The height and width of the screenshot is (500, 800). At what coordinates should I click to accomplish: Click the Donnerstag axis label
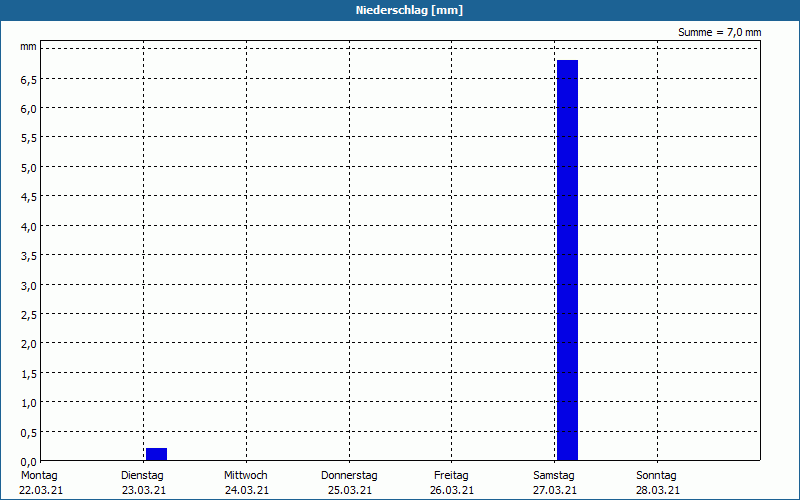click(349, 476)
